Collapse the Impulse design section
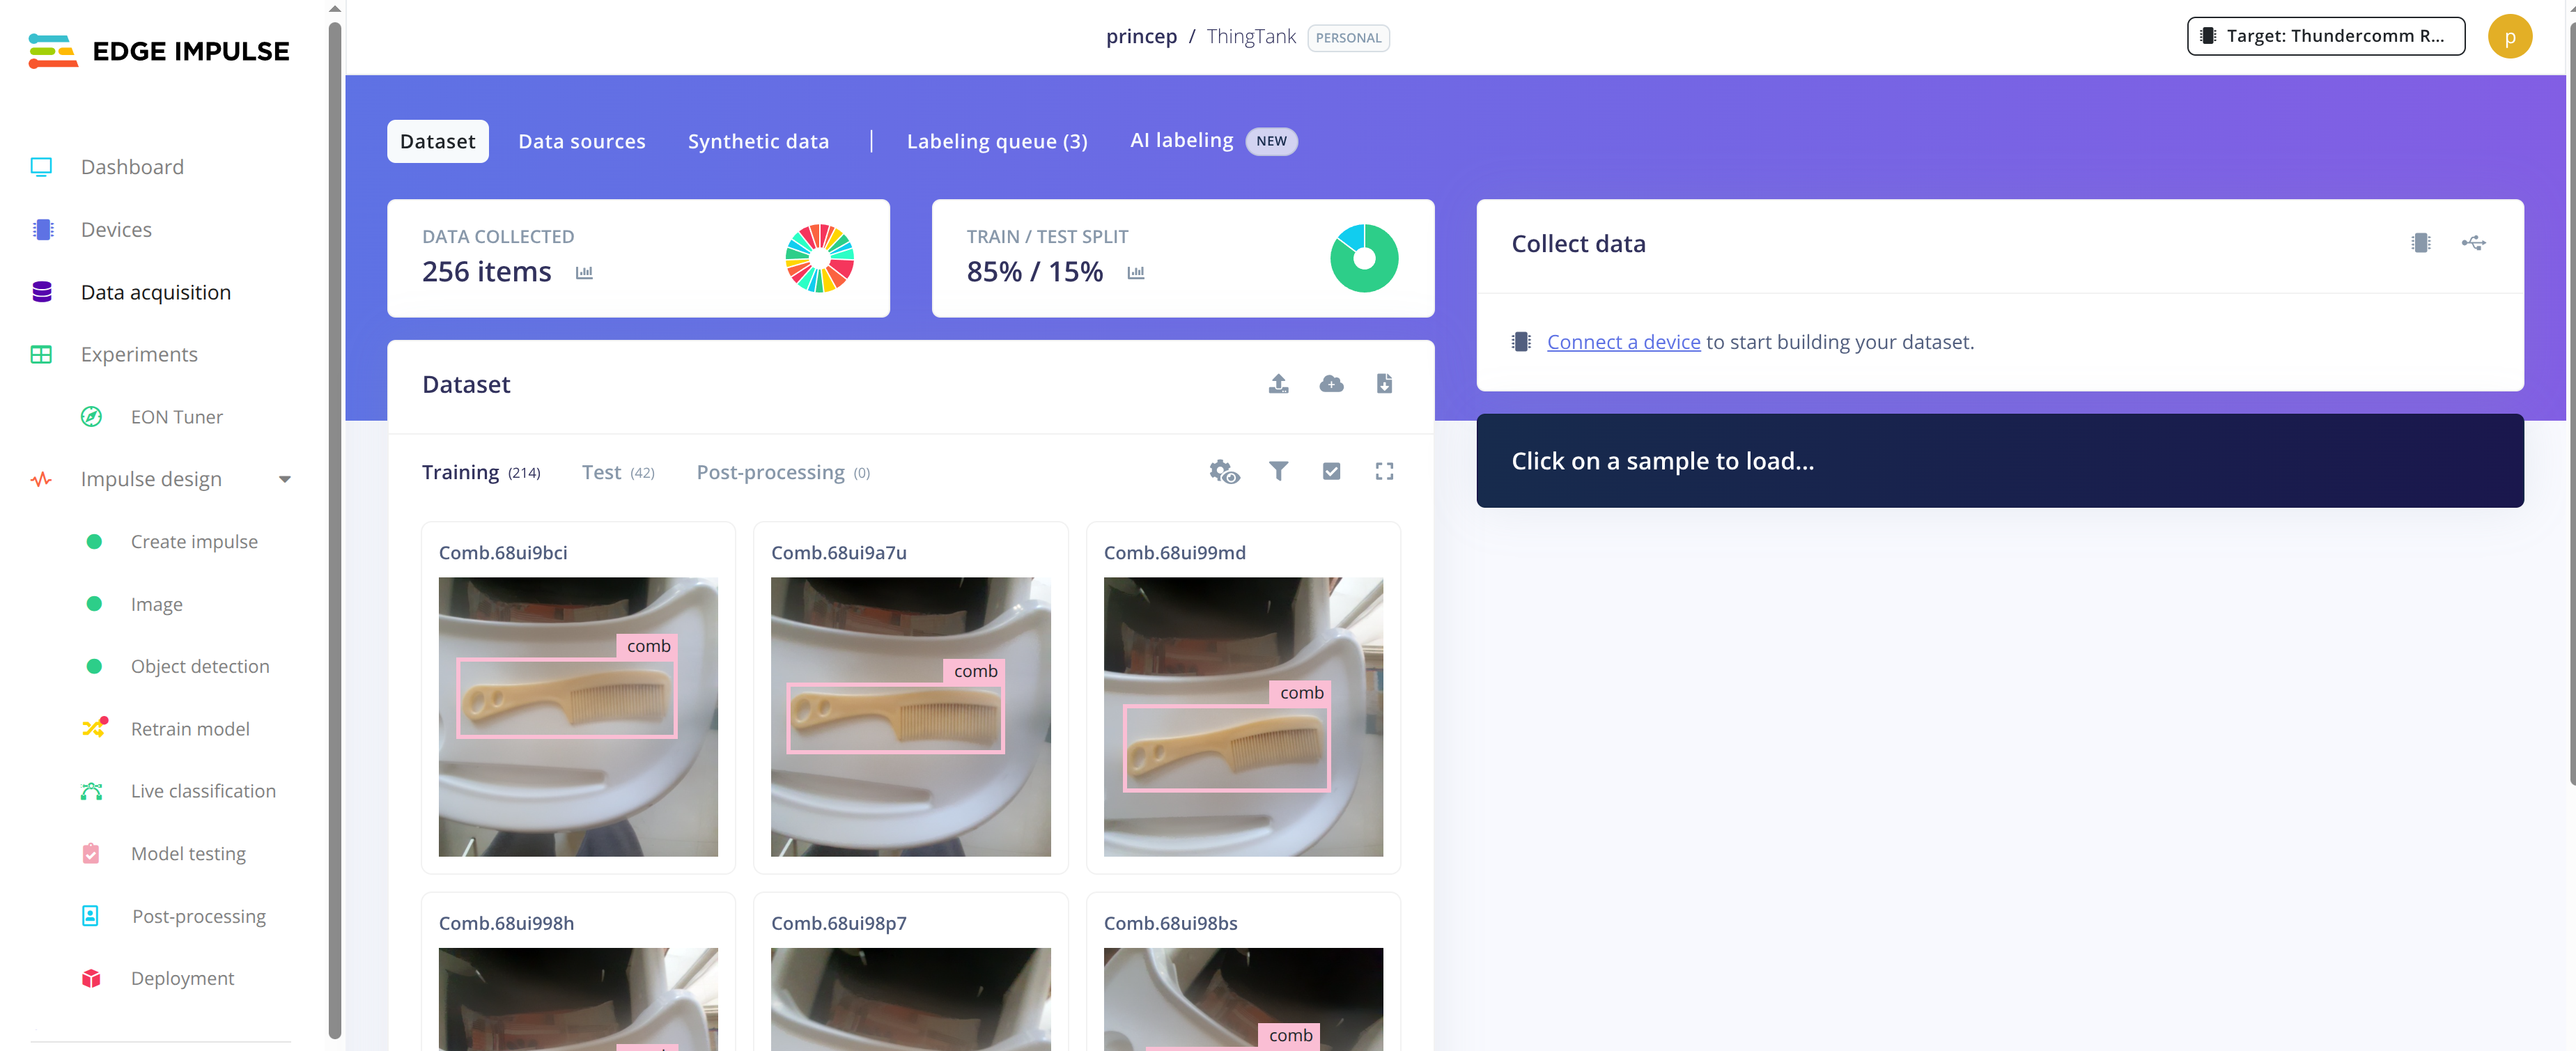The width and height of the screenshot is (2576, 1051). [x=285, y=479]
